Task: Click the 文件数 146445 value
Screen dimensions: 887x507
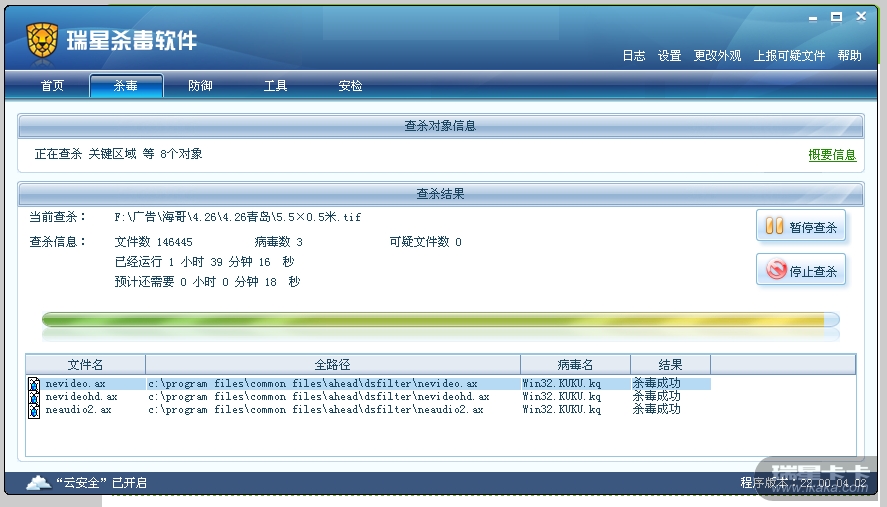Action: coord(153,242)
